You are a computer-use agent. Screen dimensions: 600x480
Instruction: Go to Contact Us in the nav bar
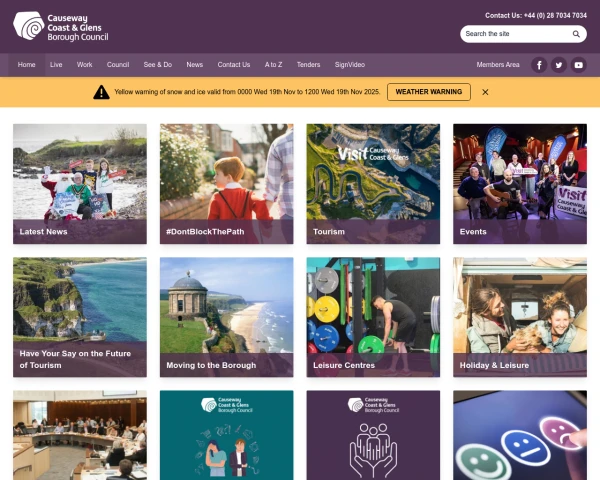pyautogui.click(x=234, y=65)
